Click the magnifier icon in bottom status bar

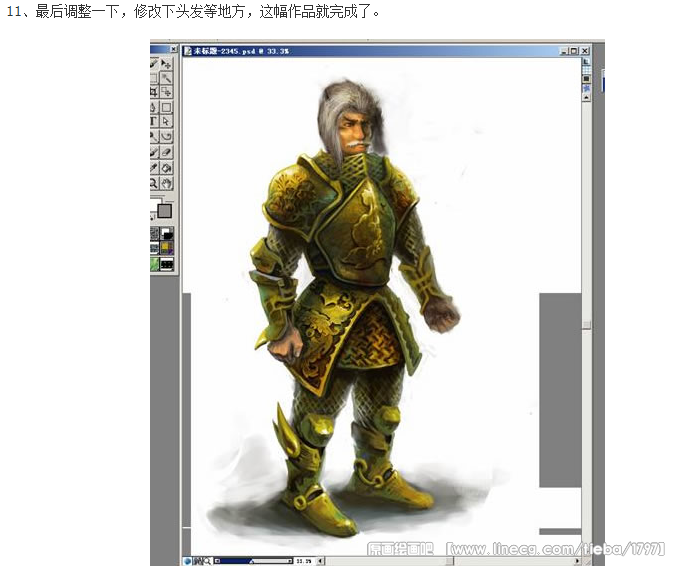pyautogui.click(x=207, y=561)
